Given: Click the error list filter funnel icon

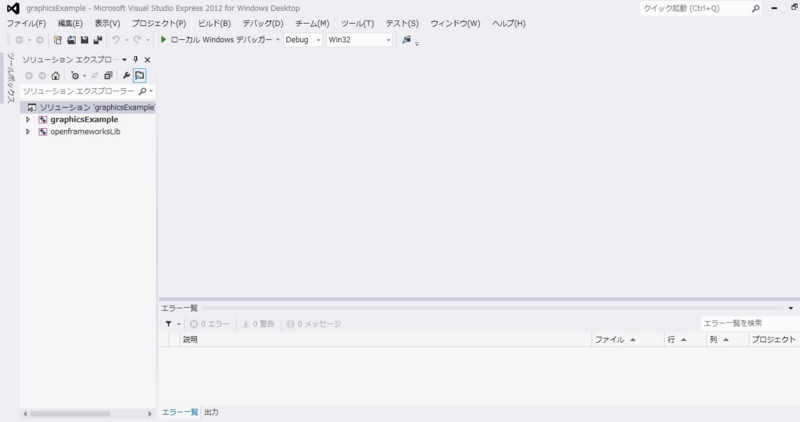Looking at the screenshot, I should pyautogui.click(x=168, y=324).
